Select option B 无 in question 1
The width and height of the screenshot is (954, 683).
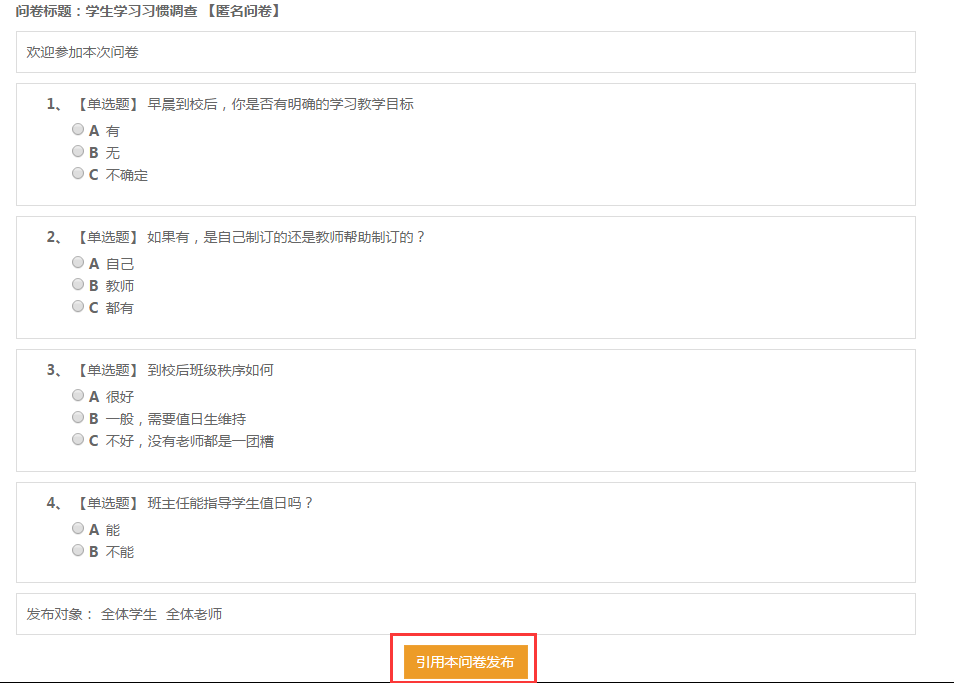coord(78,151)
